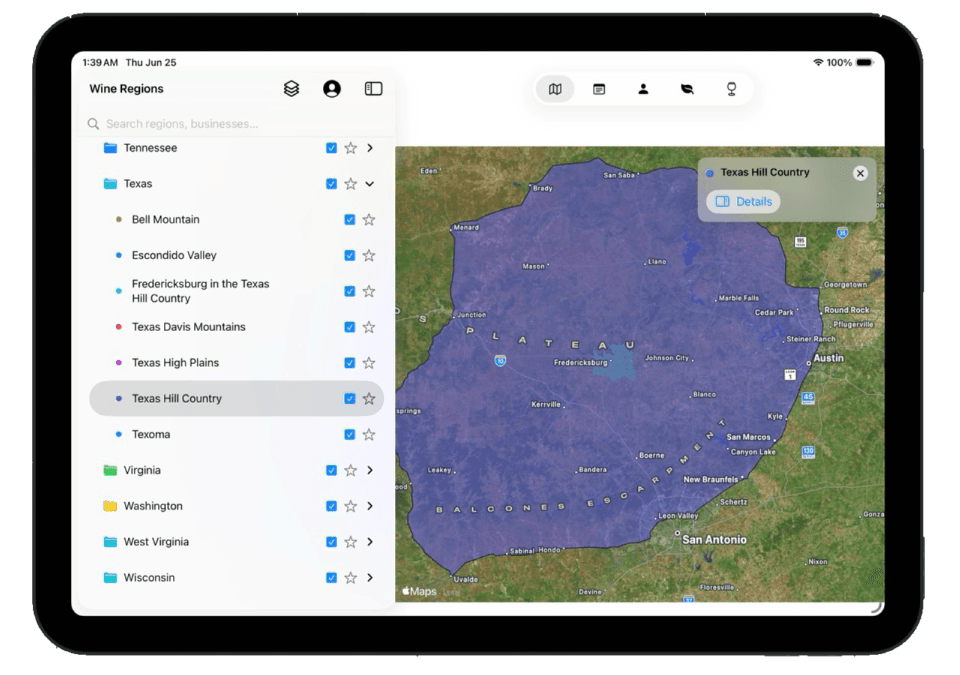Favorite the Texas folder star
Viewport: 960px width, 675px height.
[x=350, y=184]
